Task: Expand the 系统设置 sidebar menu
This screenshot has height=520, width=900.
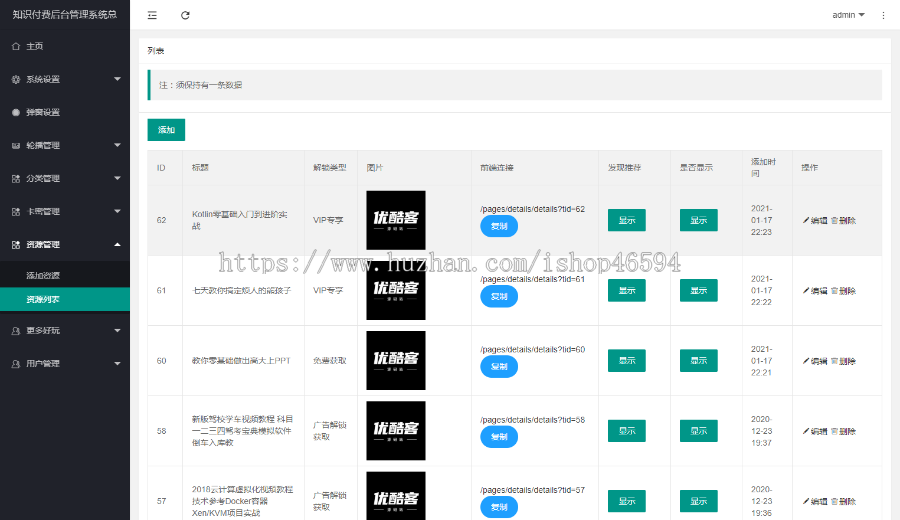Action: (64, 79)
